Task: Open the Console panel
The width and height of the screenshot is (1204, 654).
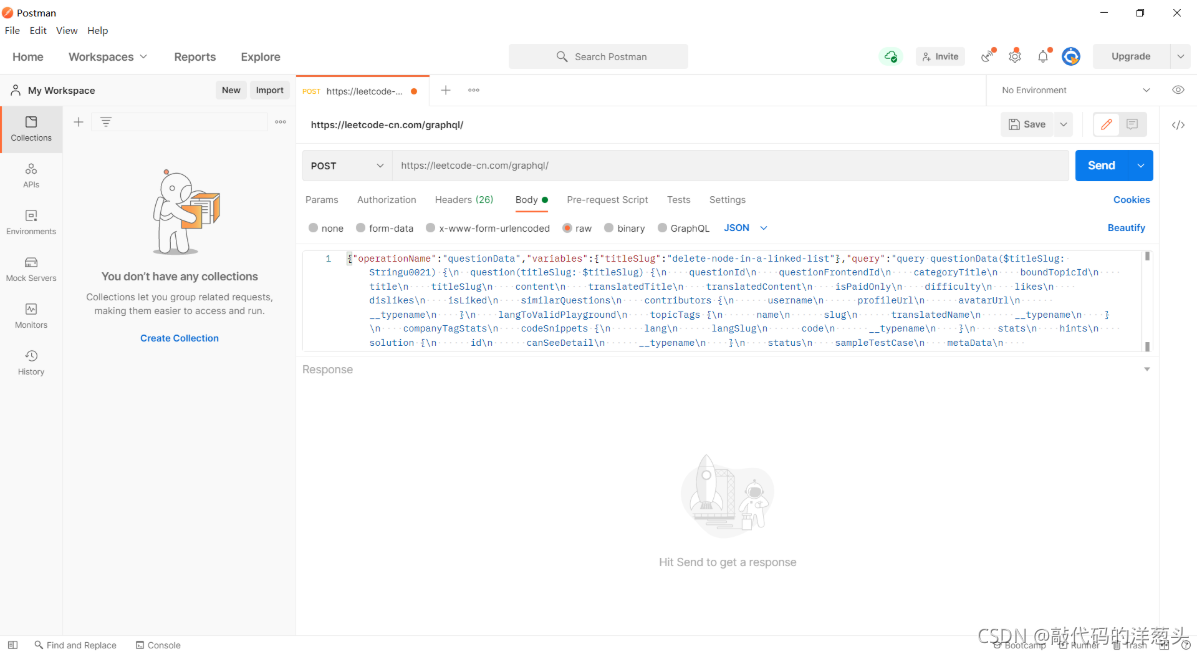Action: coord(158,645)
